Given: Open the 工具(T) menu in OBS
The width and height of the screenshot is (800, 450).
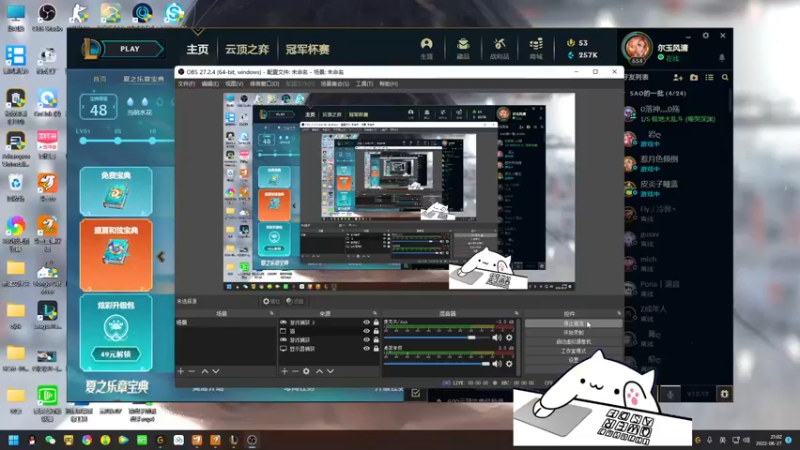Looking at the screenshot, I should tap(364, 84).
